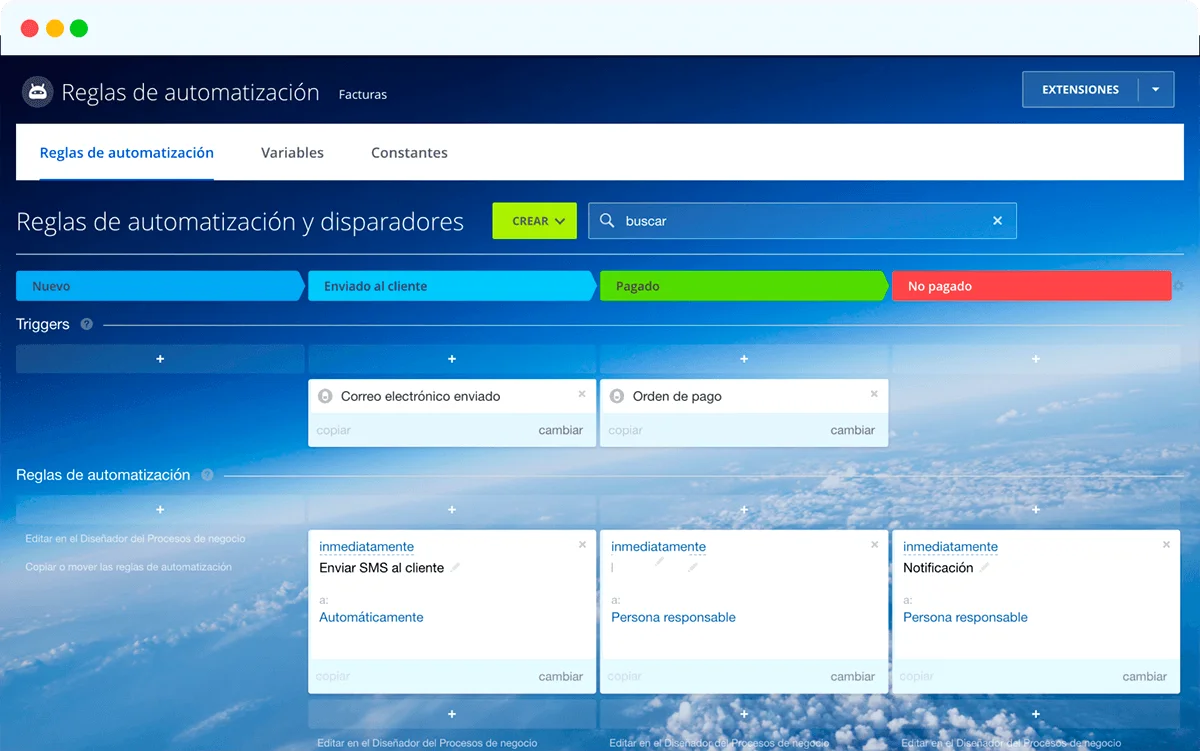Screen dimensions: 1200x751
Task: Add automation rule under Pagado column
Action: pos(743,510)
